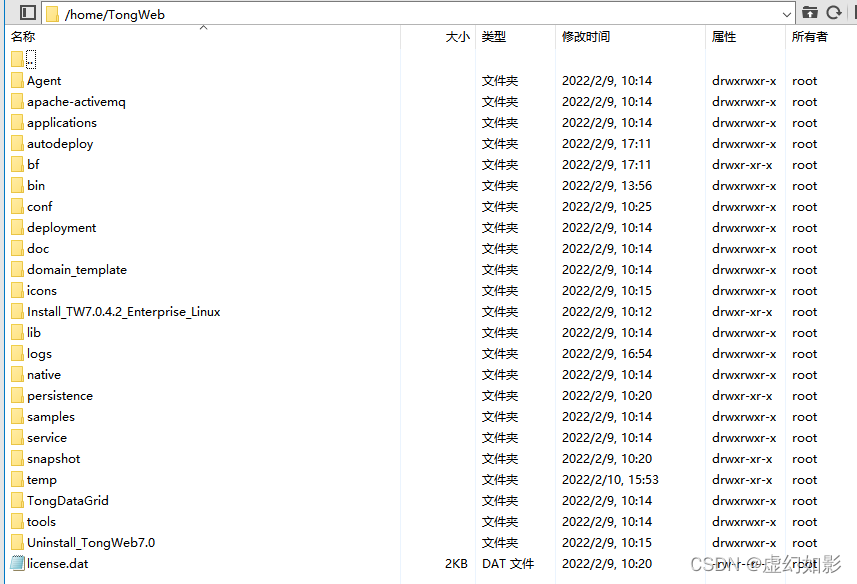Click the temp folder icon

pos(17,480)
